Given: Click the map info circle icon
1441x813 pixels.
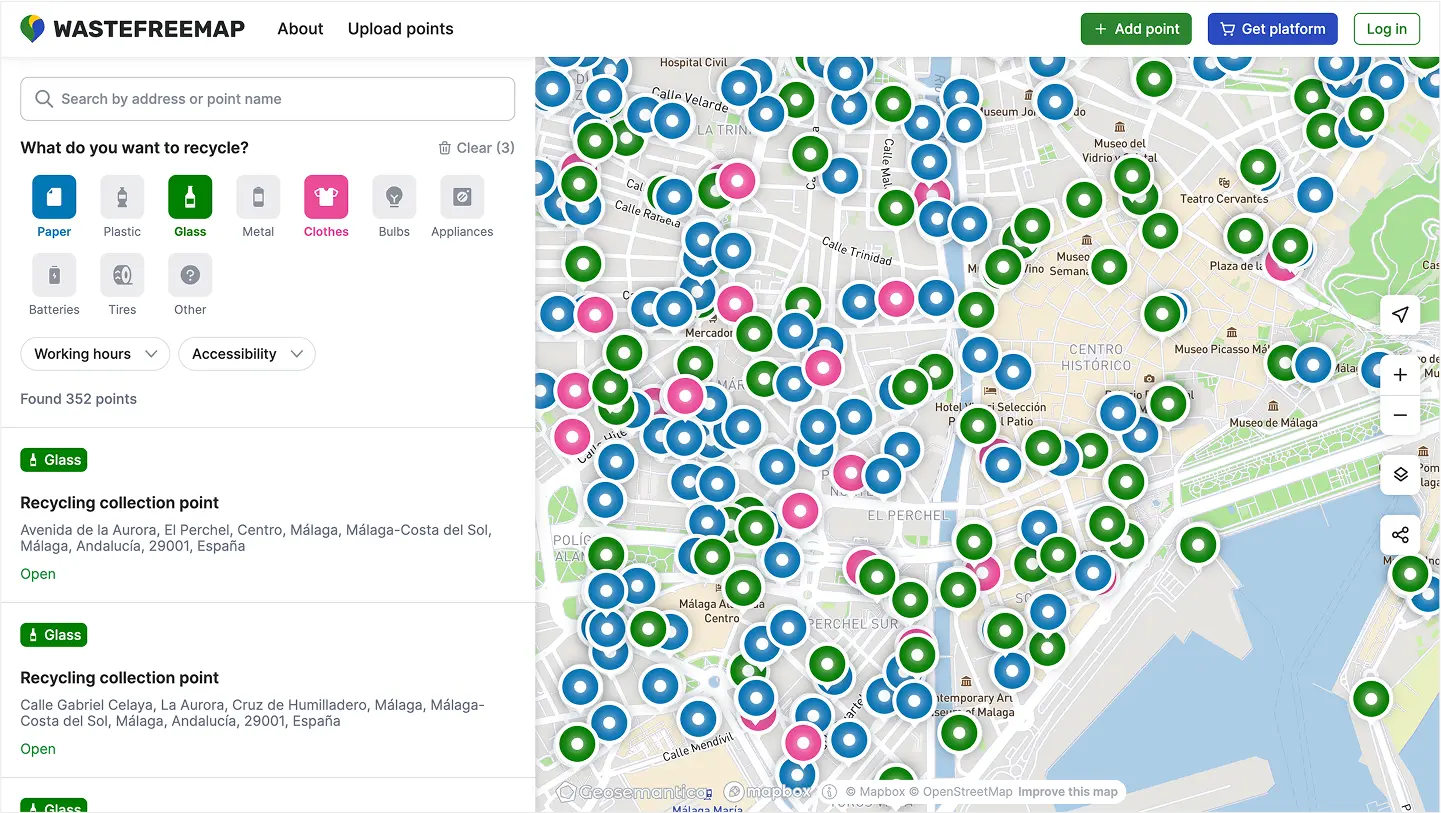Looking at the screenshot, I should (830, 792).
